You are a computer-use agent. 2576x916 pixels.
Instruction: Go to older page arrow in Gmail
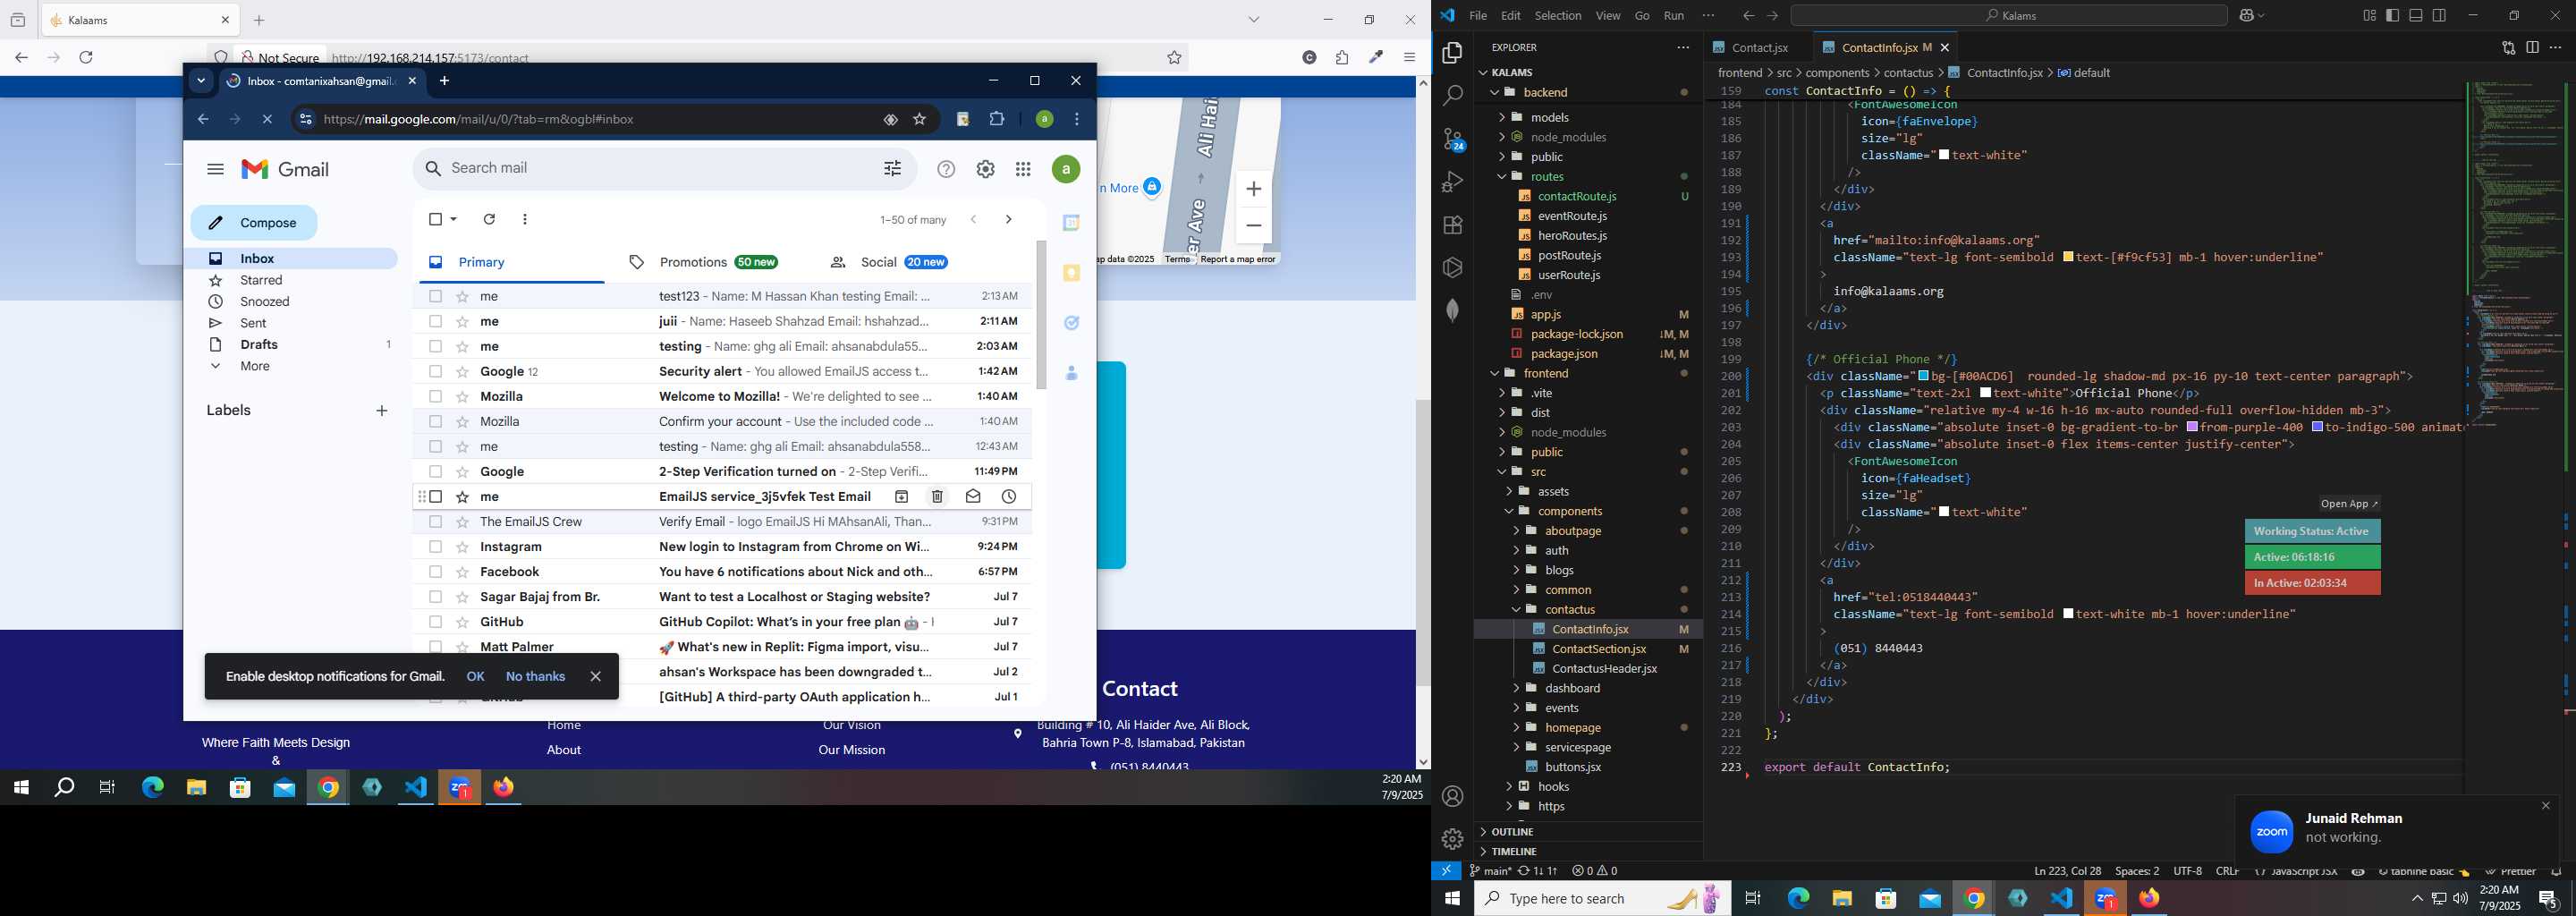(1008, 219)
